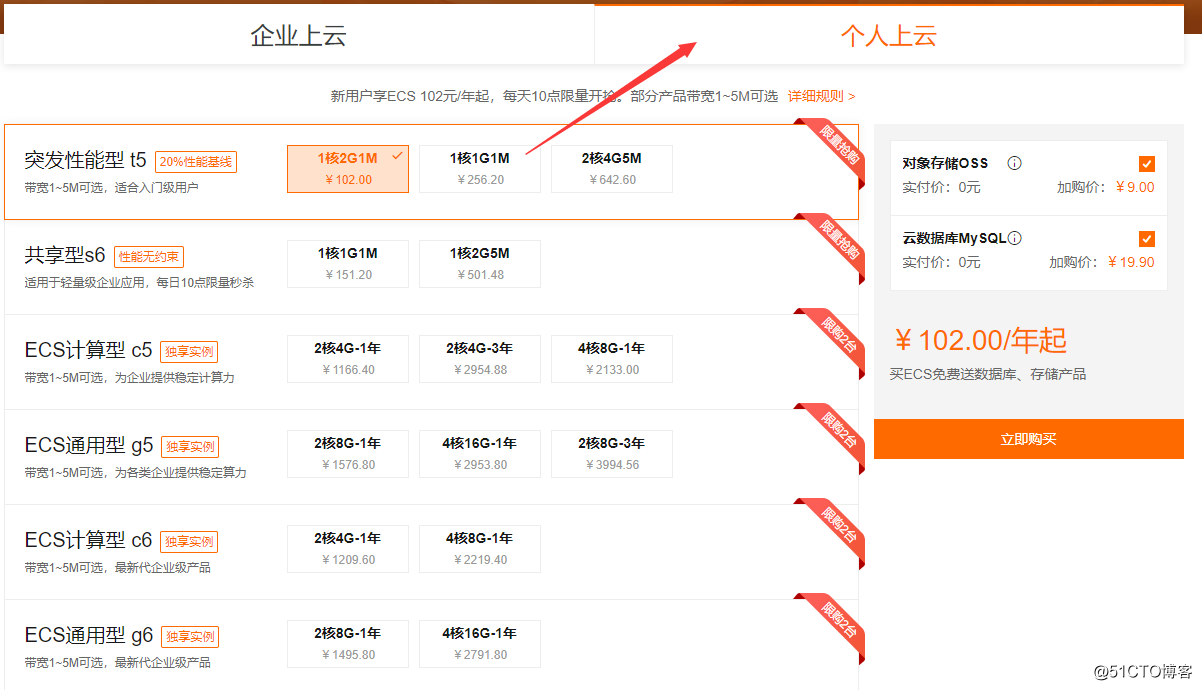Select g6 2核8G-1年 option at ¥1495.80

click(348, 644)
